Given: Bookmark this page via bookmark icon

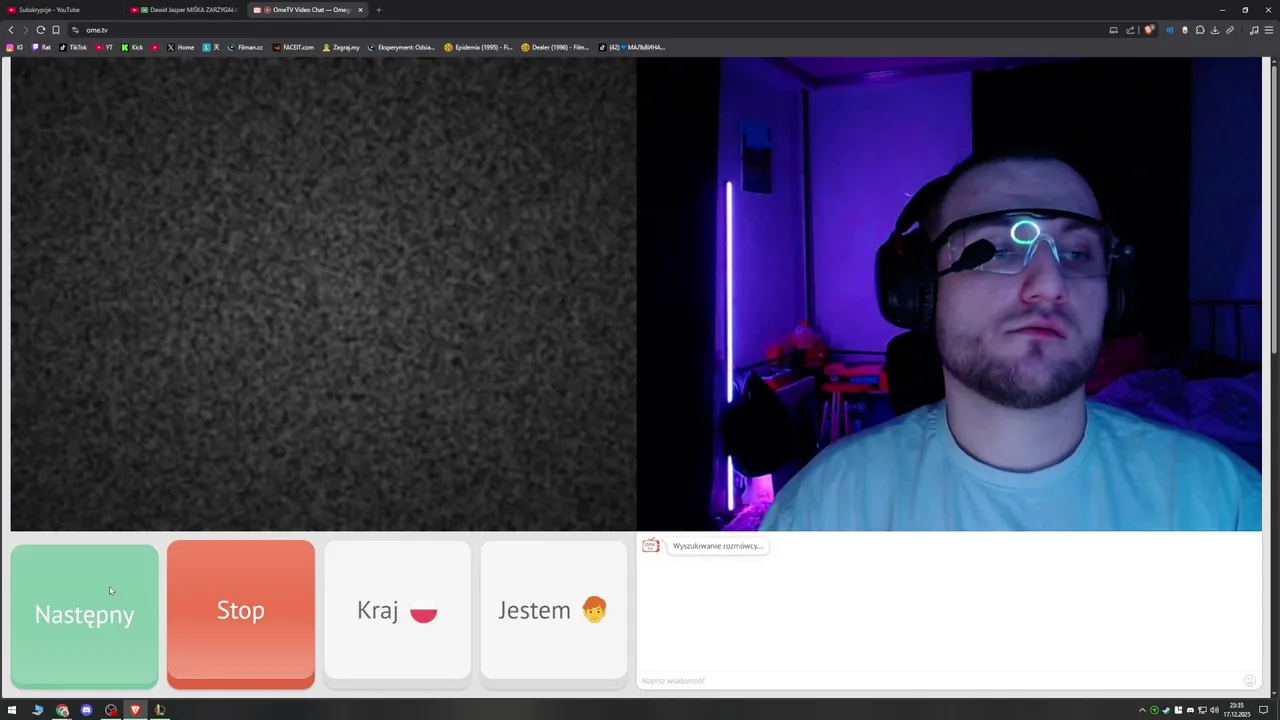Looking at the screenshot, I should point(56,30).
